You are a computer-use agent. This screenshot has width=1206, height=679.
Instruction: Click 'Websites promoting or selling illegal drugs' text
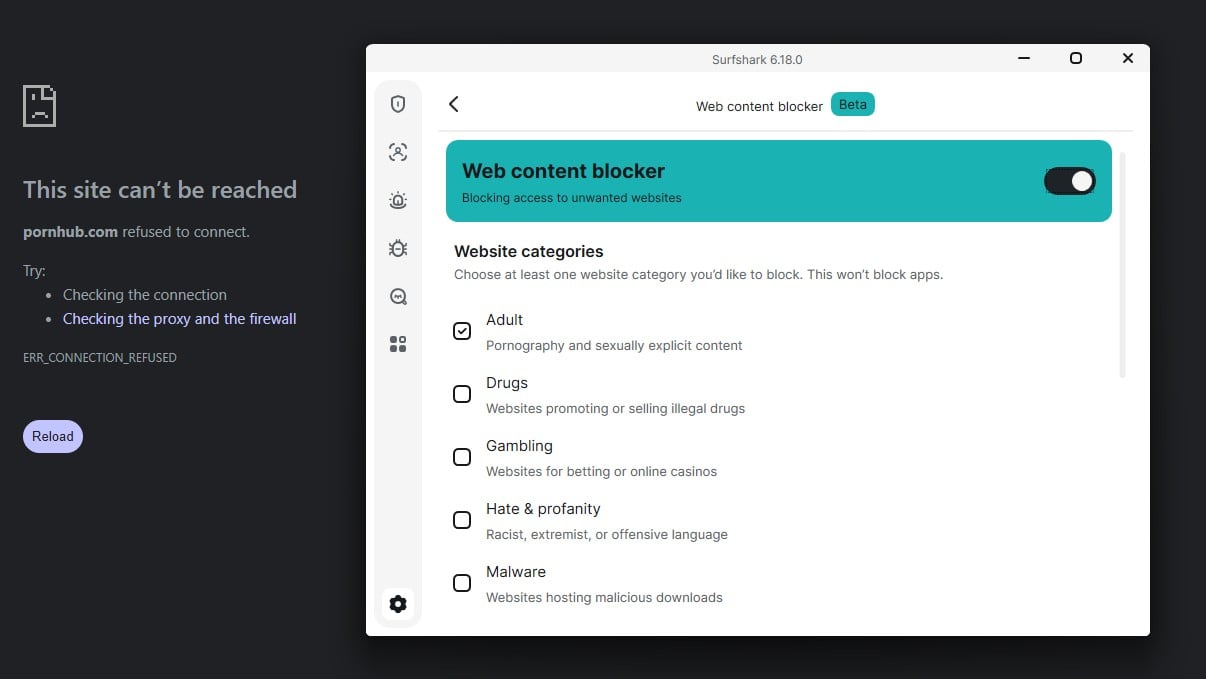615,409
